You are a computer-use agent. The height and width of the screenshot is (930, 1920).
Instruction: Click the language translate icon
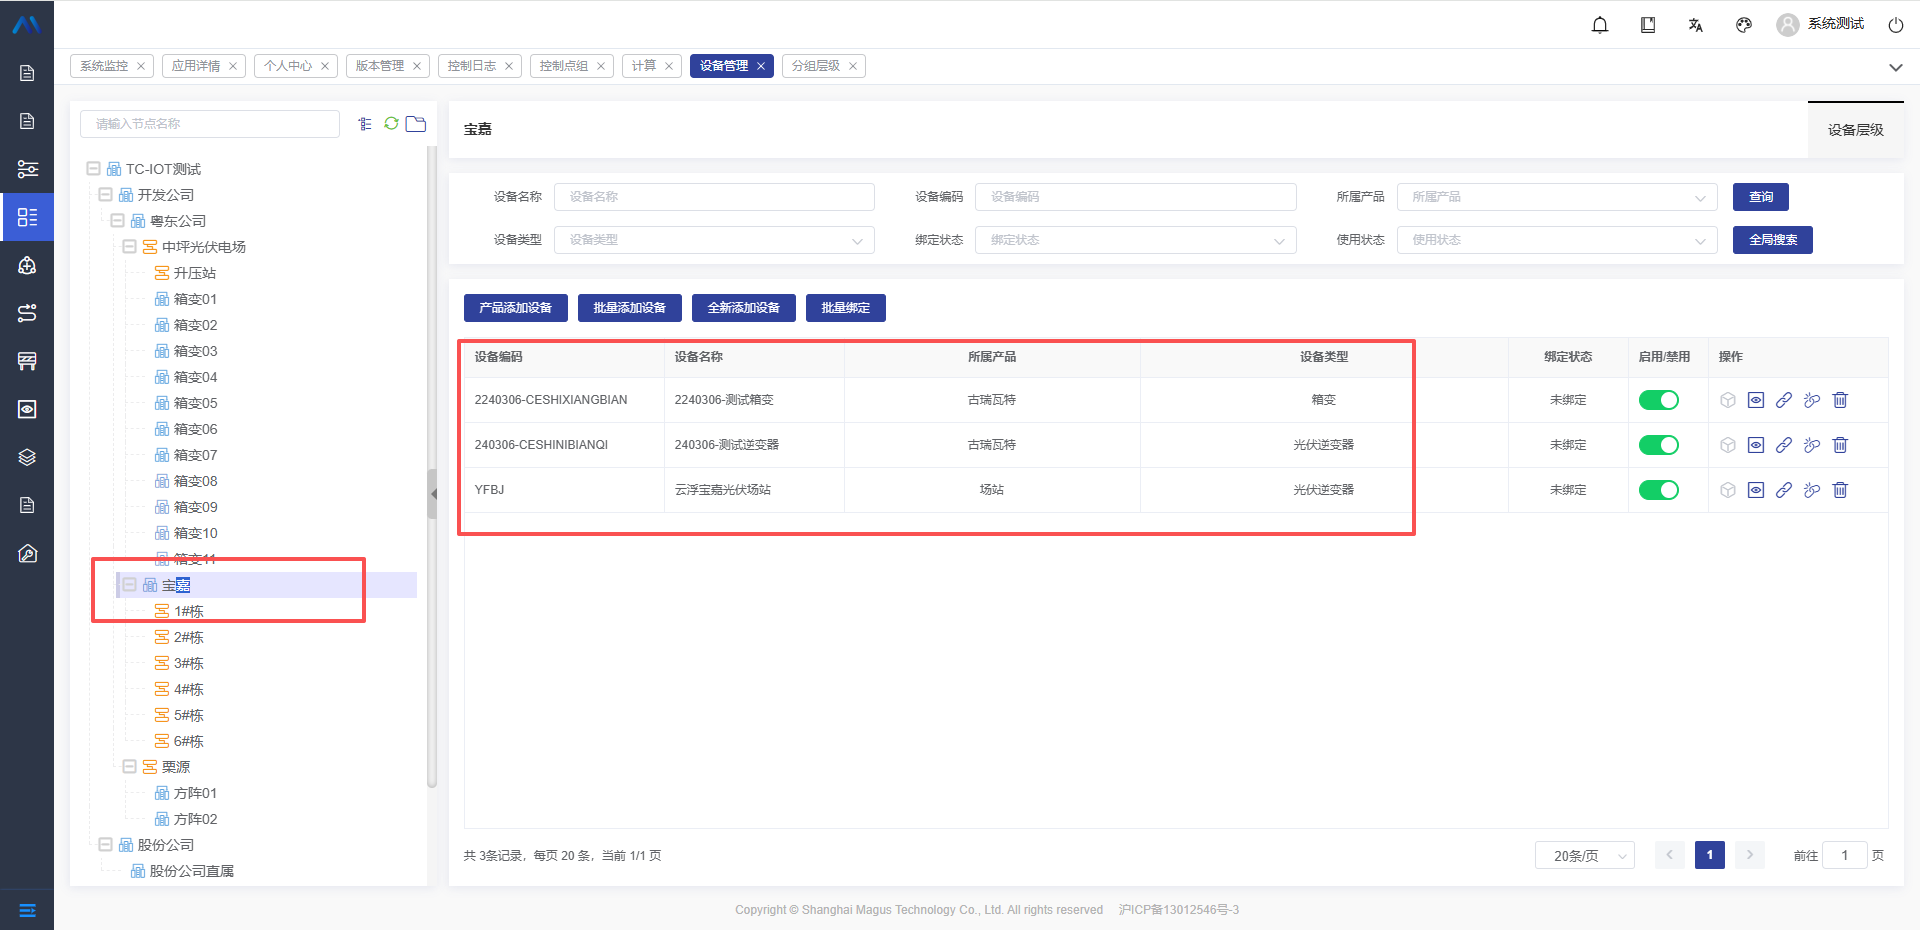coord(1696,25)
